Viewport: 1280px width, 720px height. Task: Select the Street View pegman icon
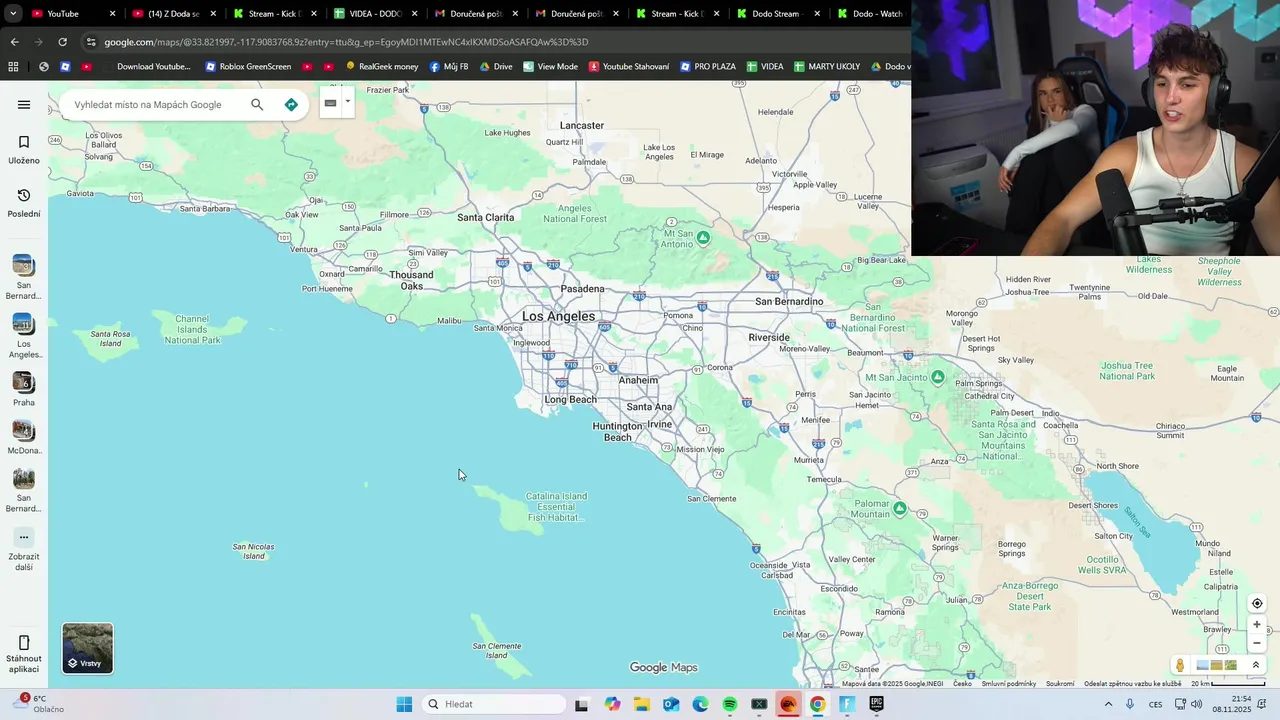1180,665
